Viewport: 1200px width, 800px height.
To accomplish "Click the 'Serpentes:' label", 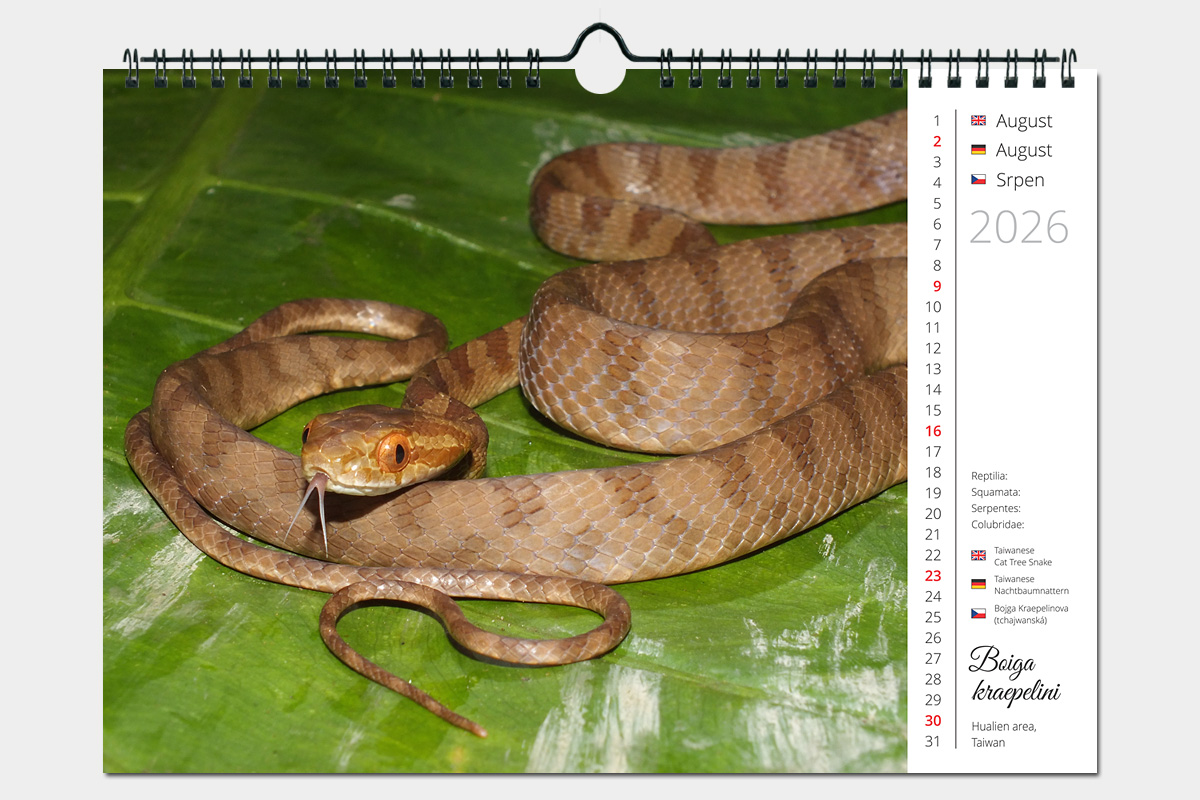I will tap(996, 508).
